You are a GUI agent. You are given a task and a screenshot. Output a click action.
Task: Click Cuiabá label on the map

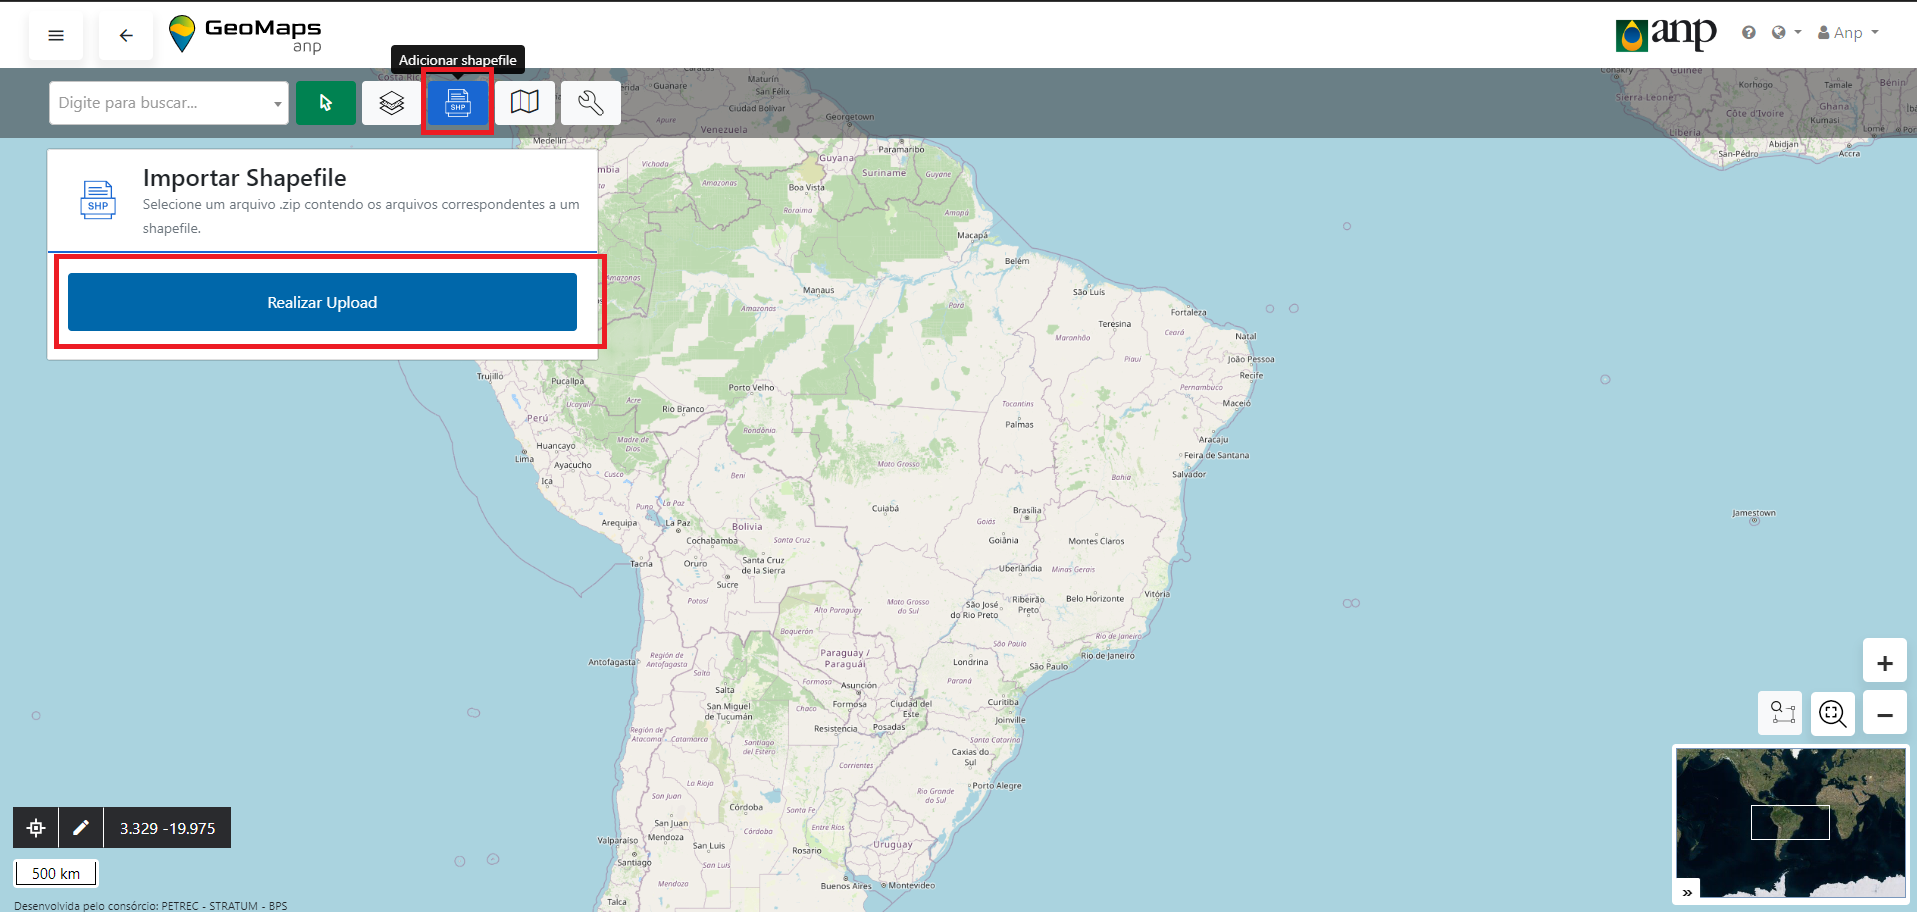tap(885, 508)
